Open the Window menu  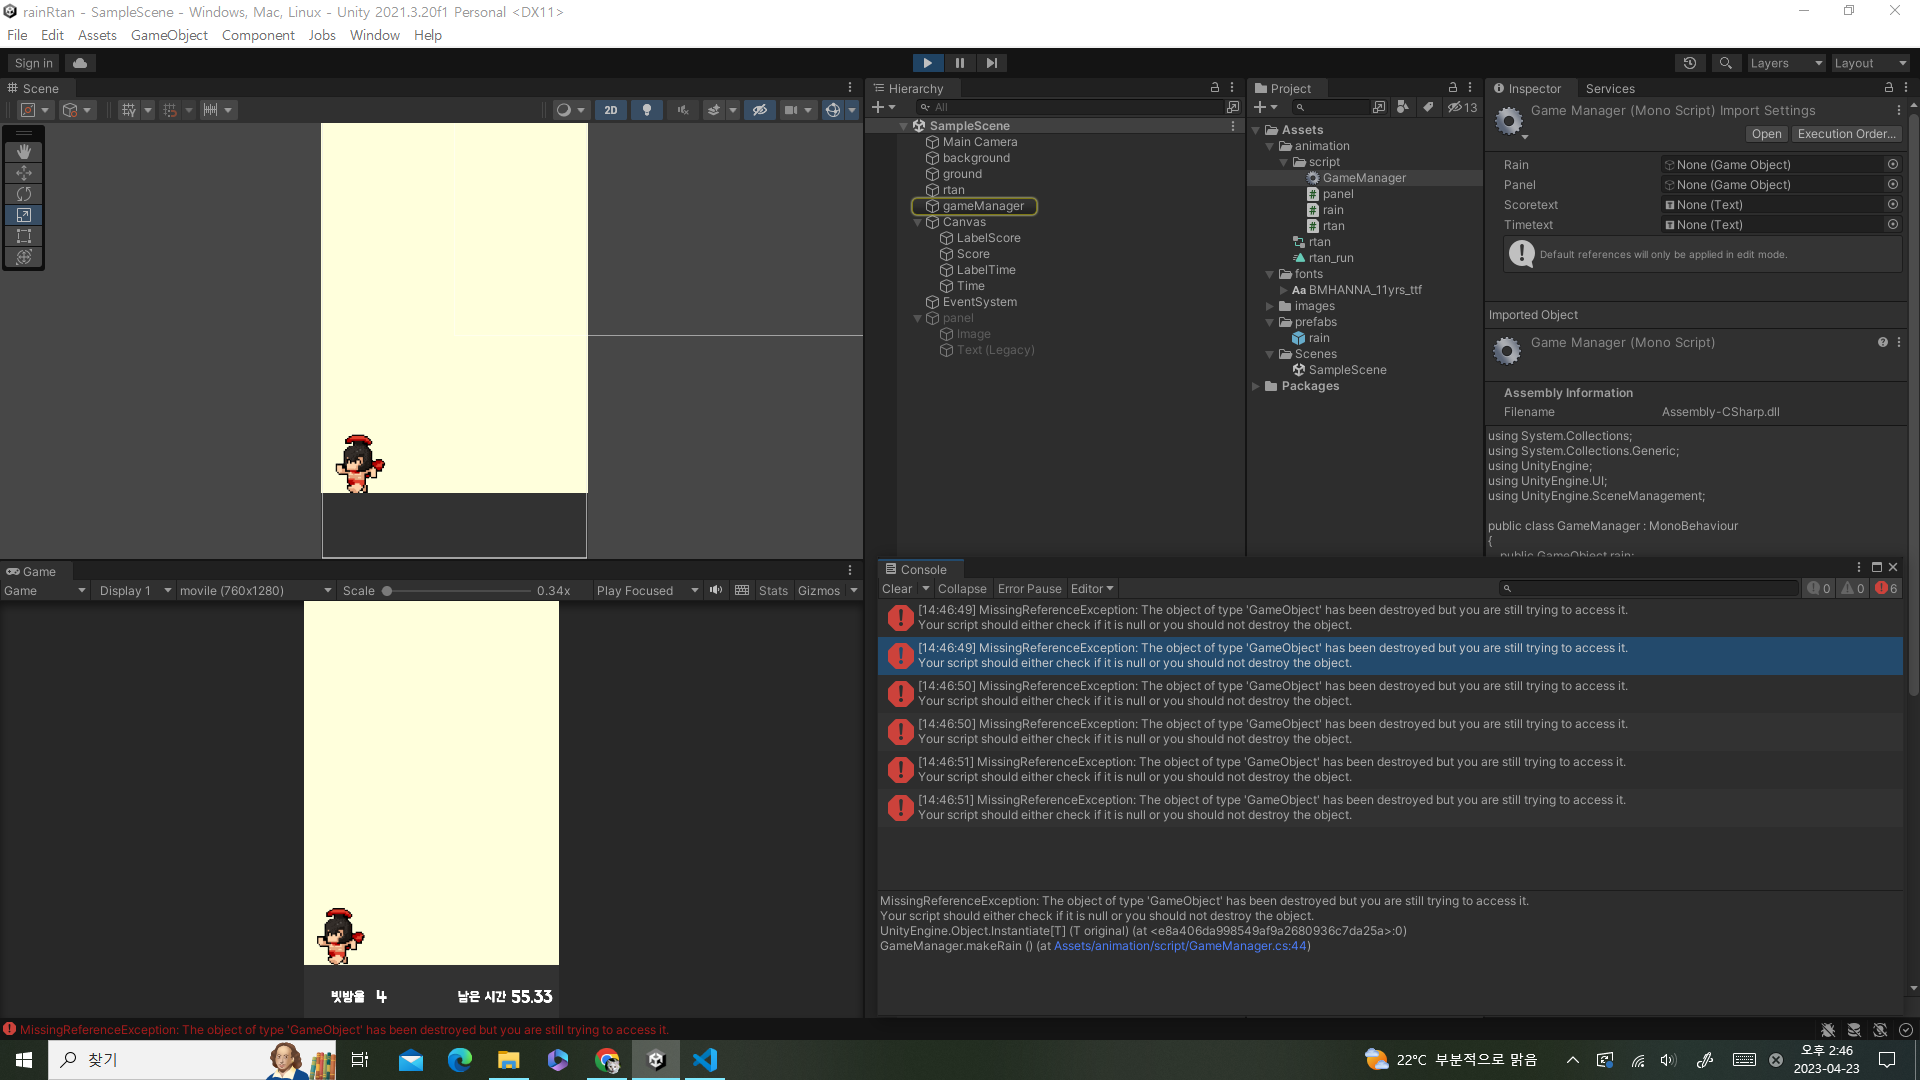coord(375,35)
